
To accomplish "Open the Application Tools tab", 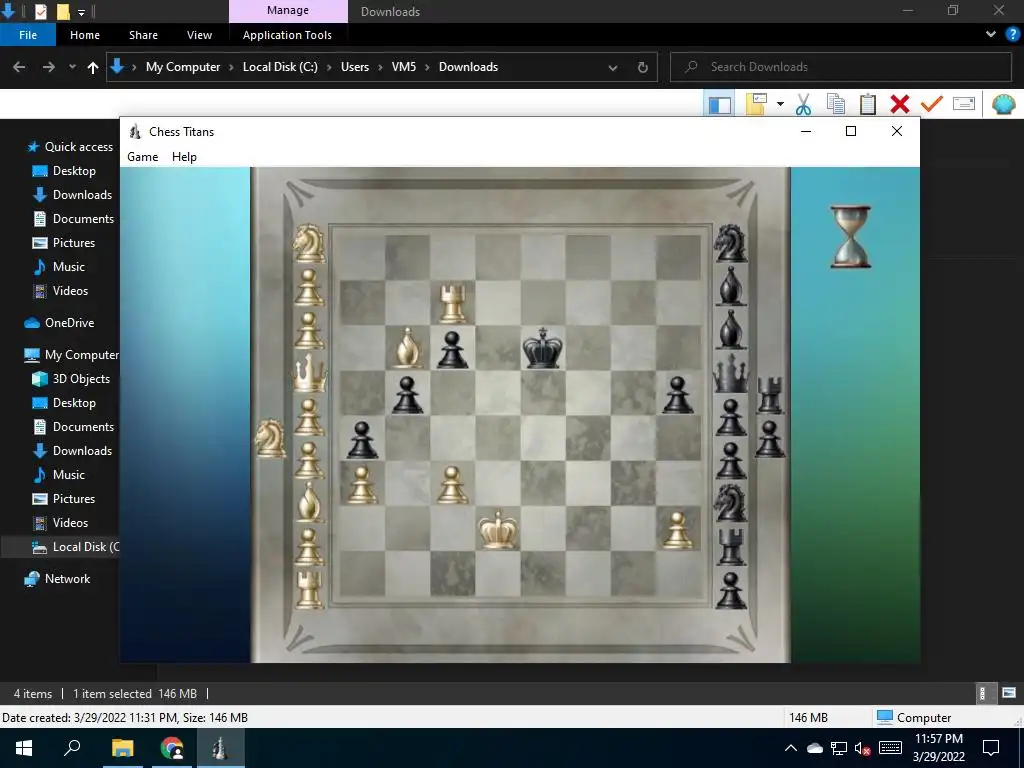I will pyautogui.click(x=287, y=35).
